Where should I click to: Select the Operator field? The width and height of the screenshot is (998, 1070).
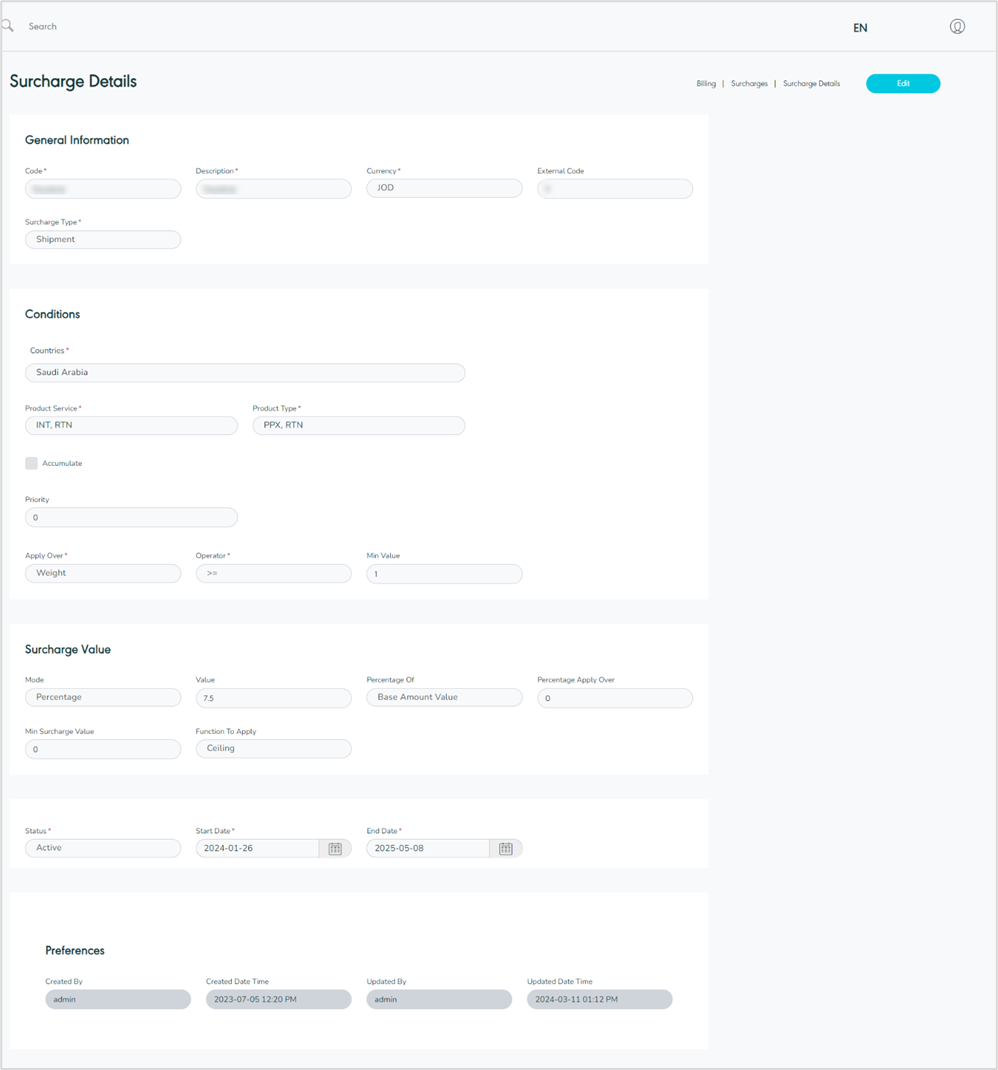tap(273, 574)
